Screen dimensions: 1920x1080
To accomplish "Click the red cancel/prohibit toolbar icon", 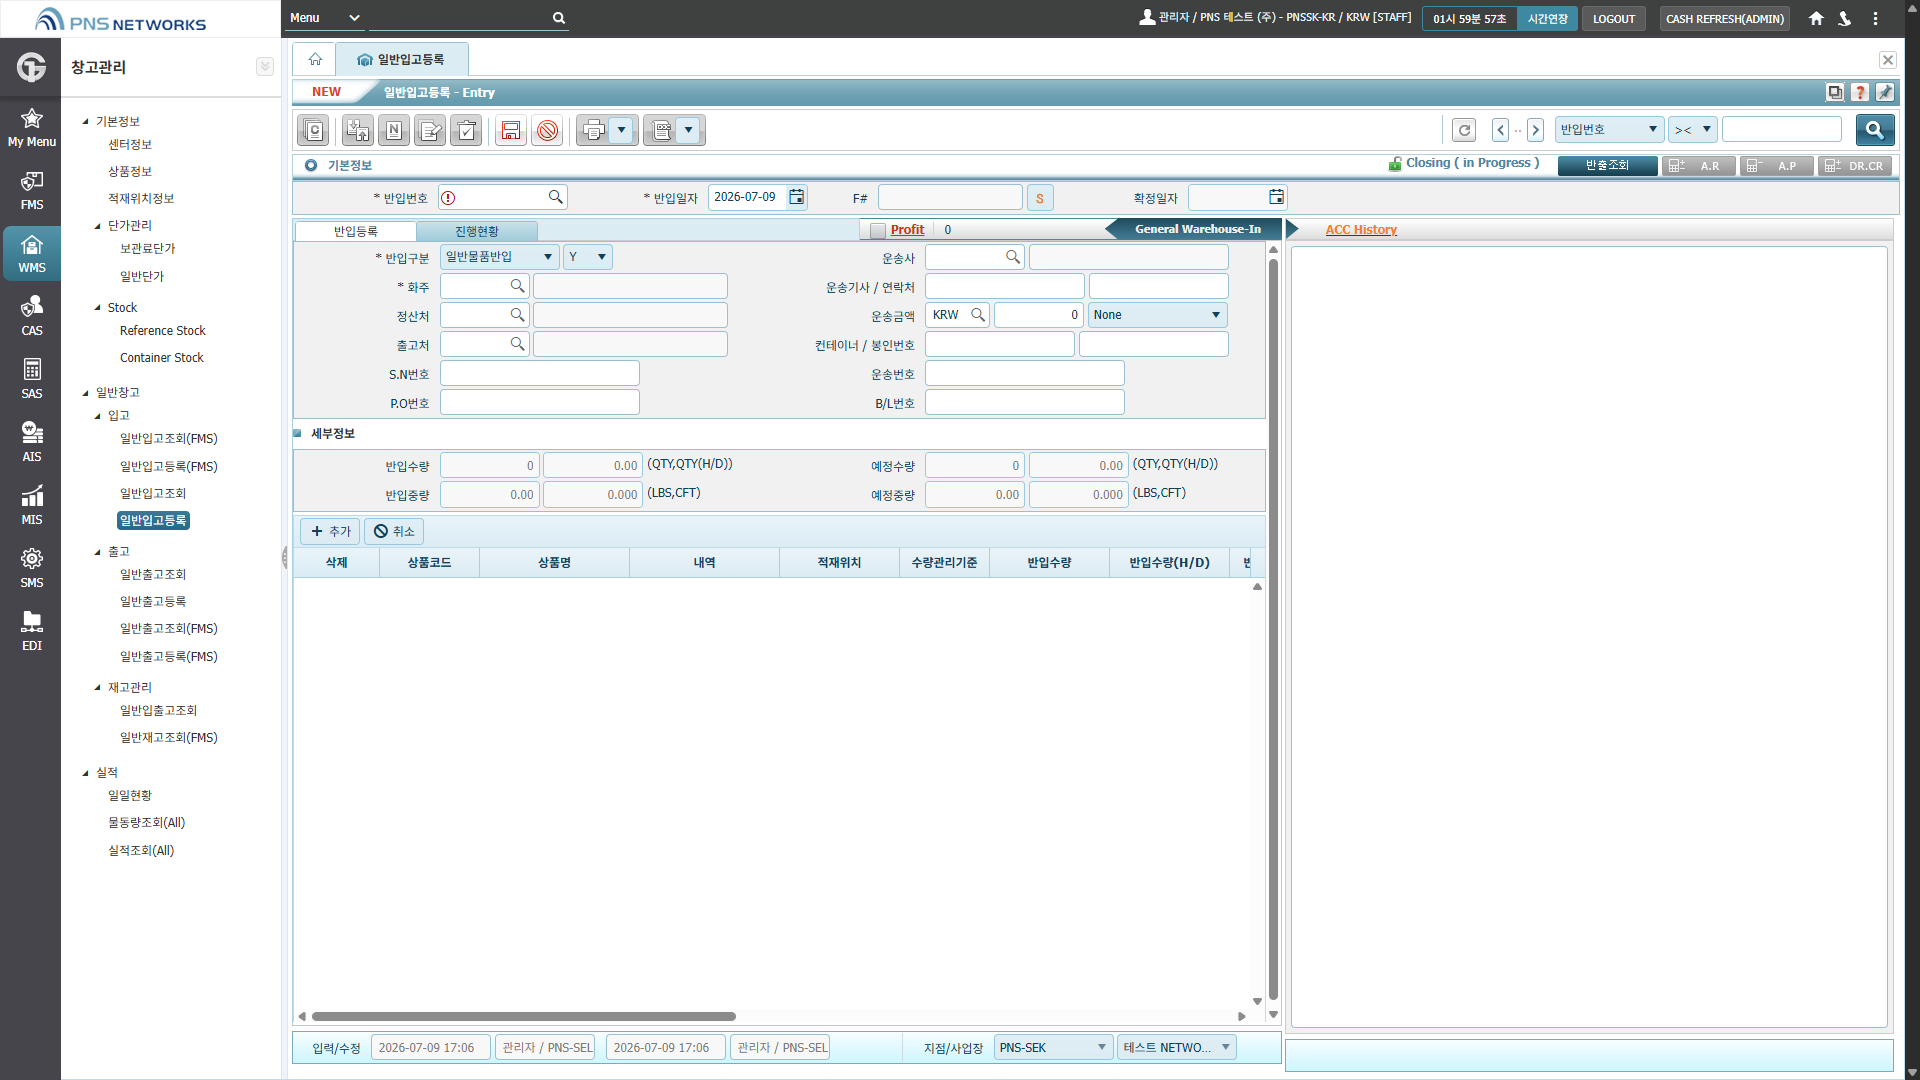I will coord(547,131).
